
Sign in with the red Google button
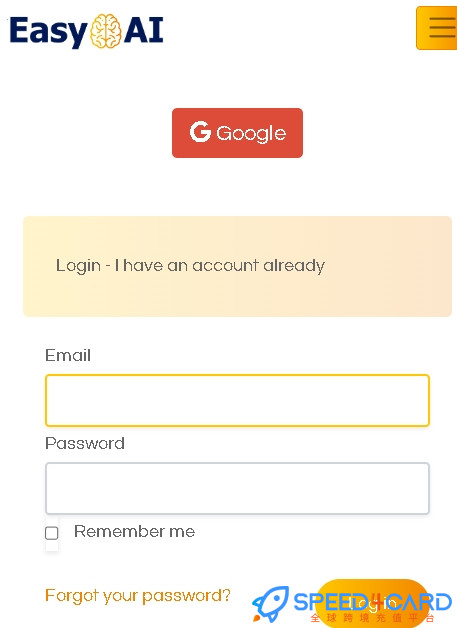(238, 133)
